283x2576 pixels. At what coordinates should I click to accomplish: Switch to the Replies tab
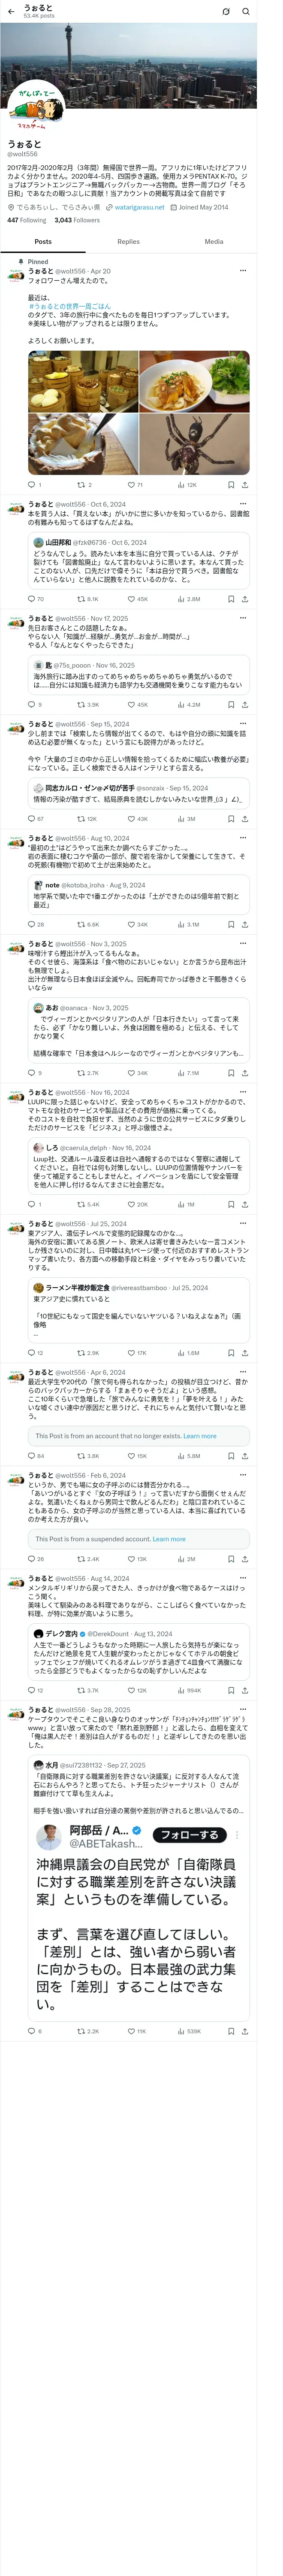[x=128, y=241]
